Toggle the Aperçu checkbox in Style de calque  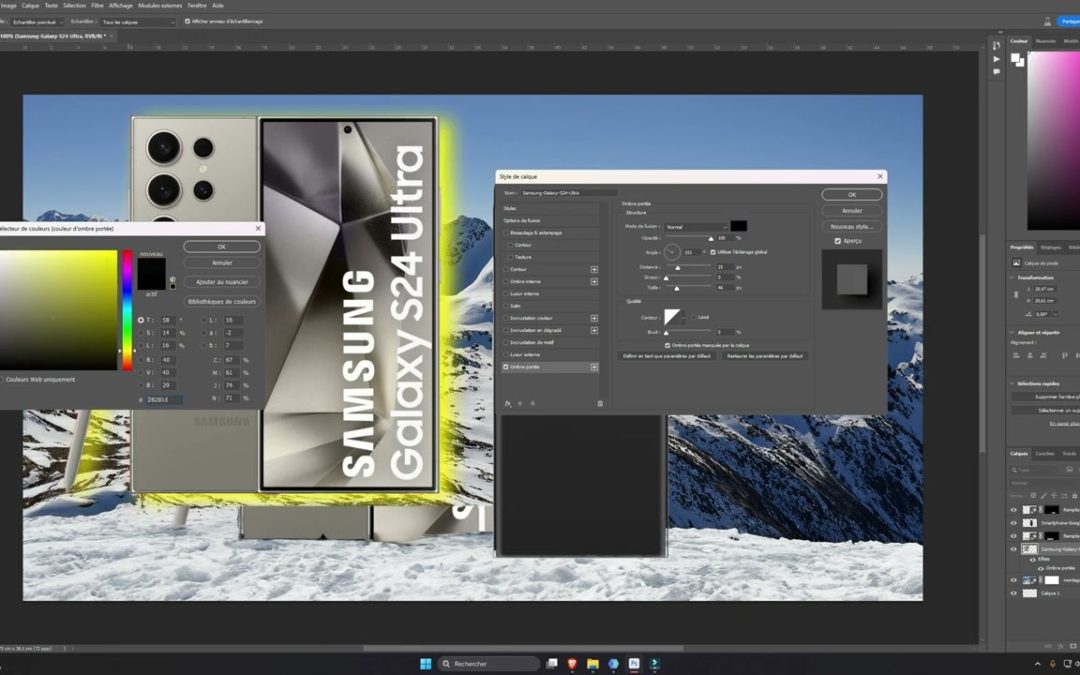(x=838, y=241)
